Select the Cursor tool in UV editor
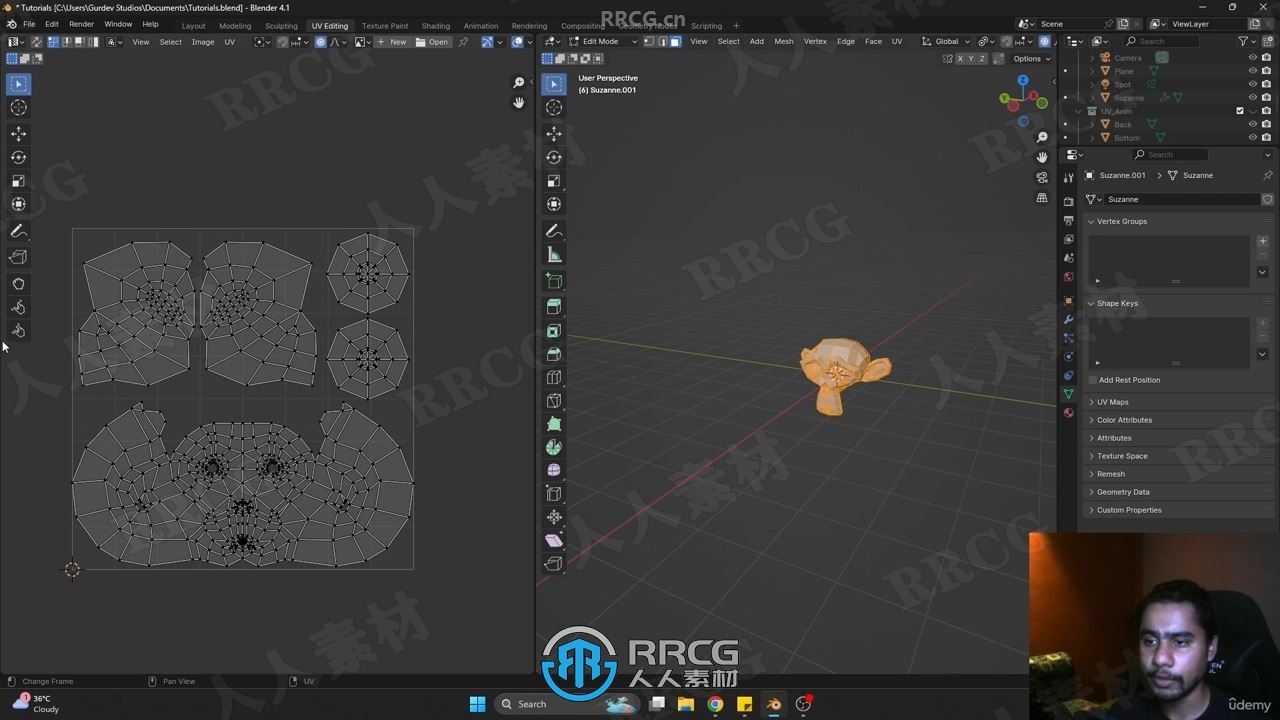1280x720 pixels. tap(18, 107)
